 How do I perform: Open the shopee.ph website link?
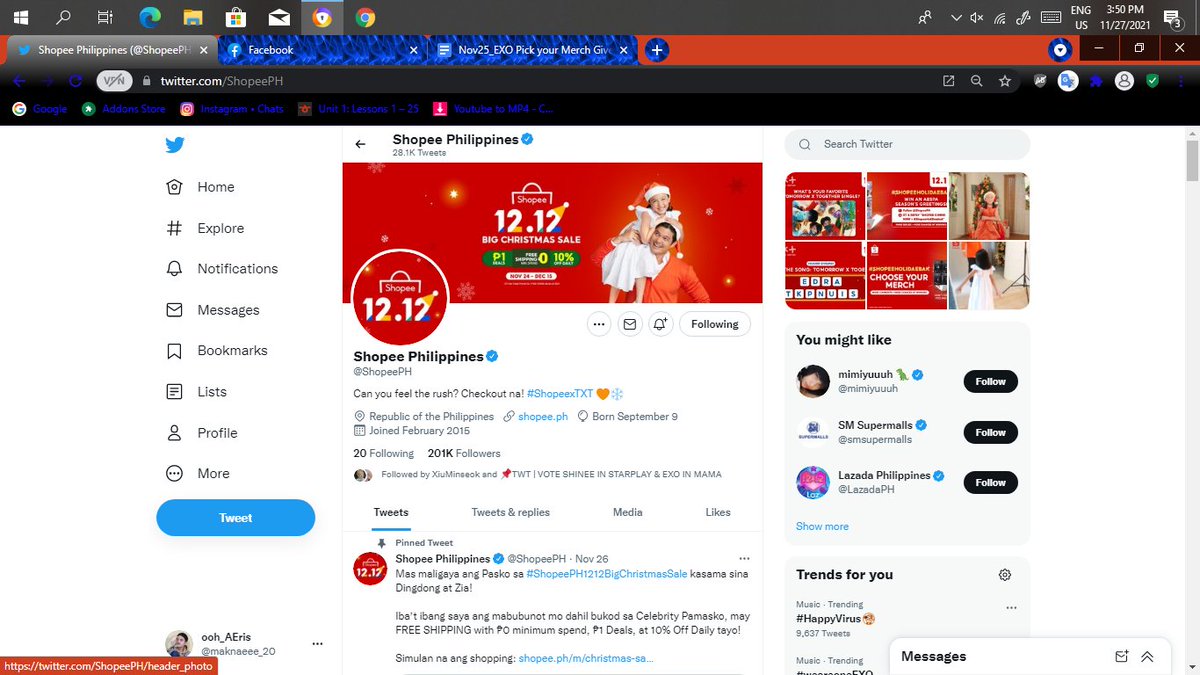[x=543, y=416]
